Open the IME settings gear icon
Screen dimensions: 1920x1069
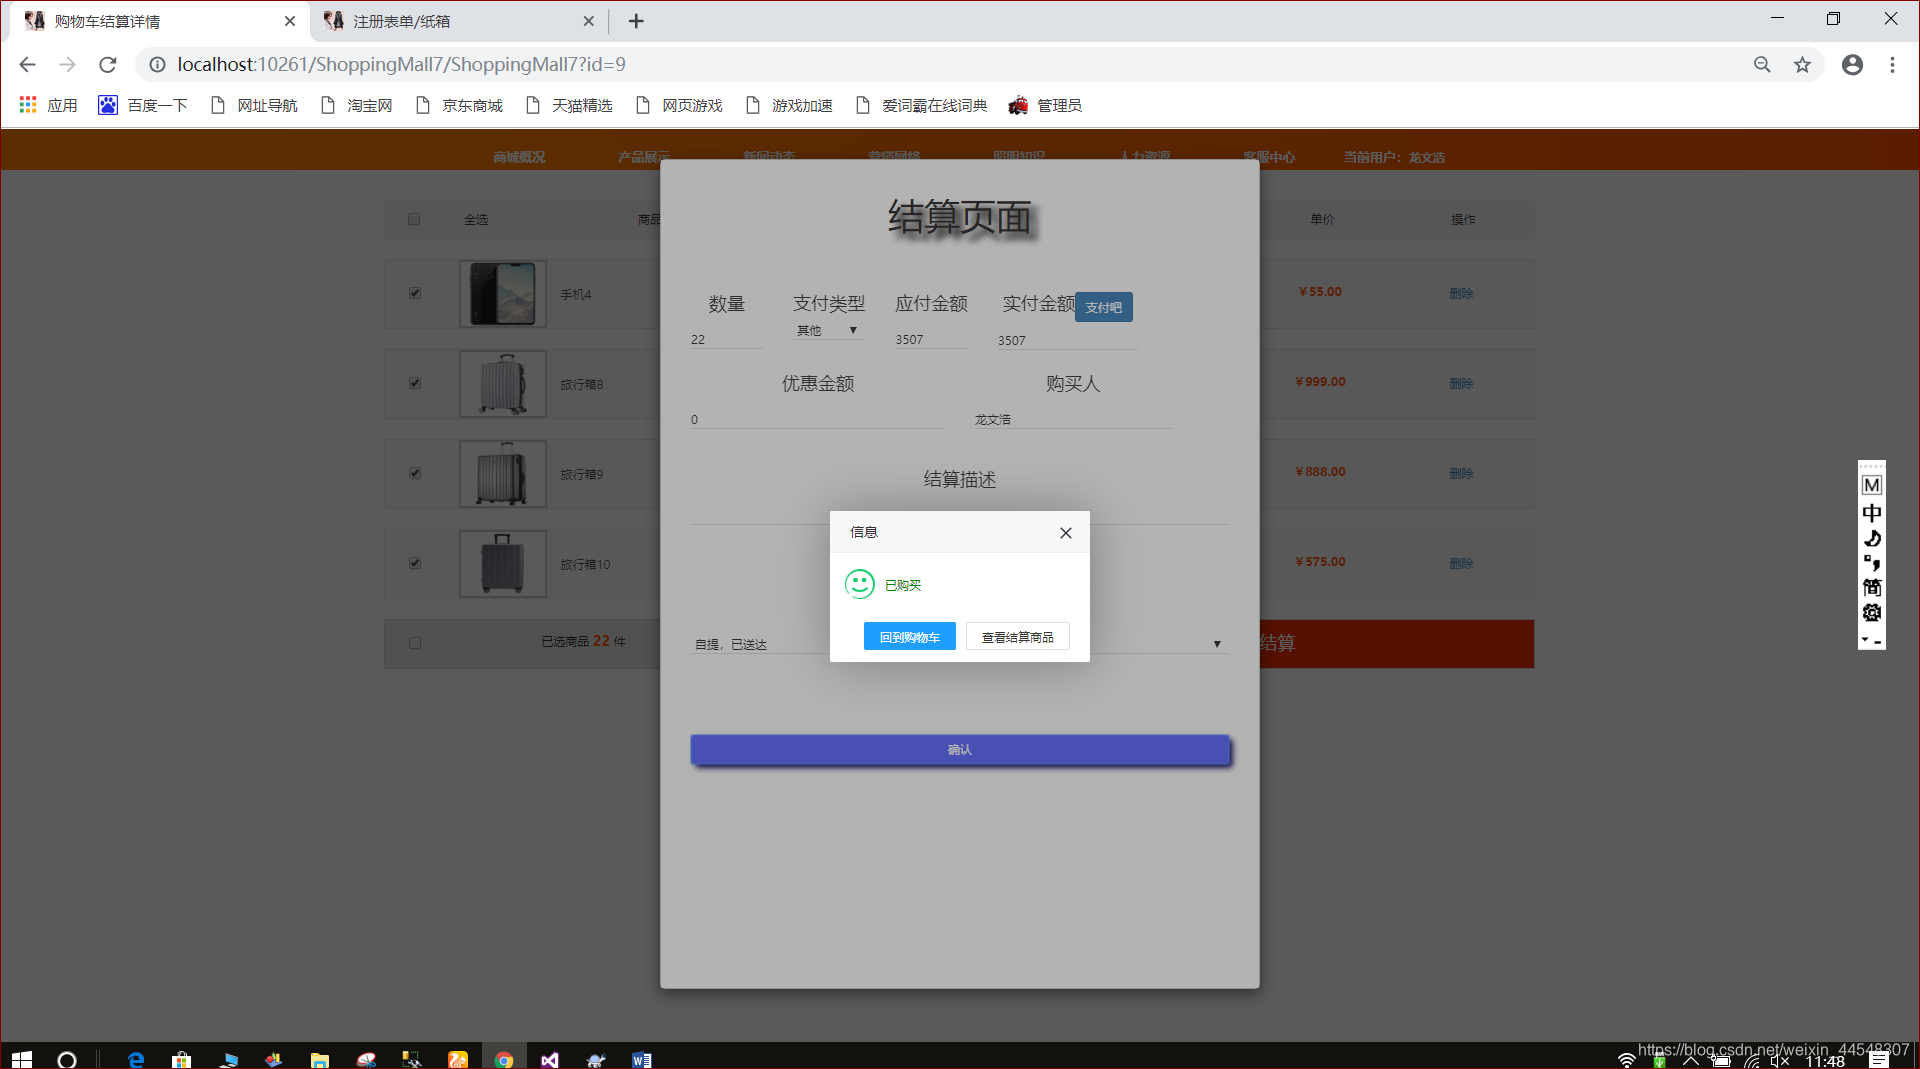coord(1872,612)
